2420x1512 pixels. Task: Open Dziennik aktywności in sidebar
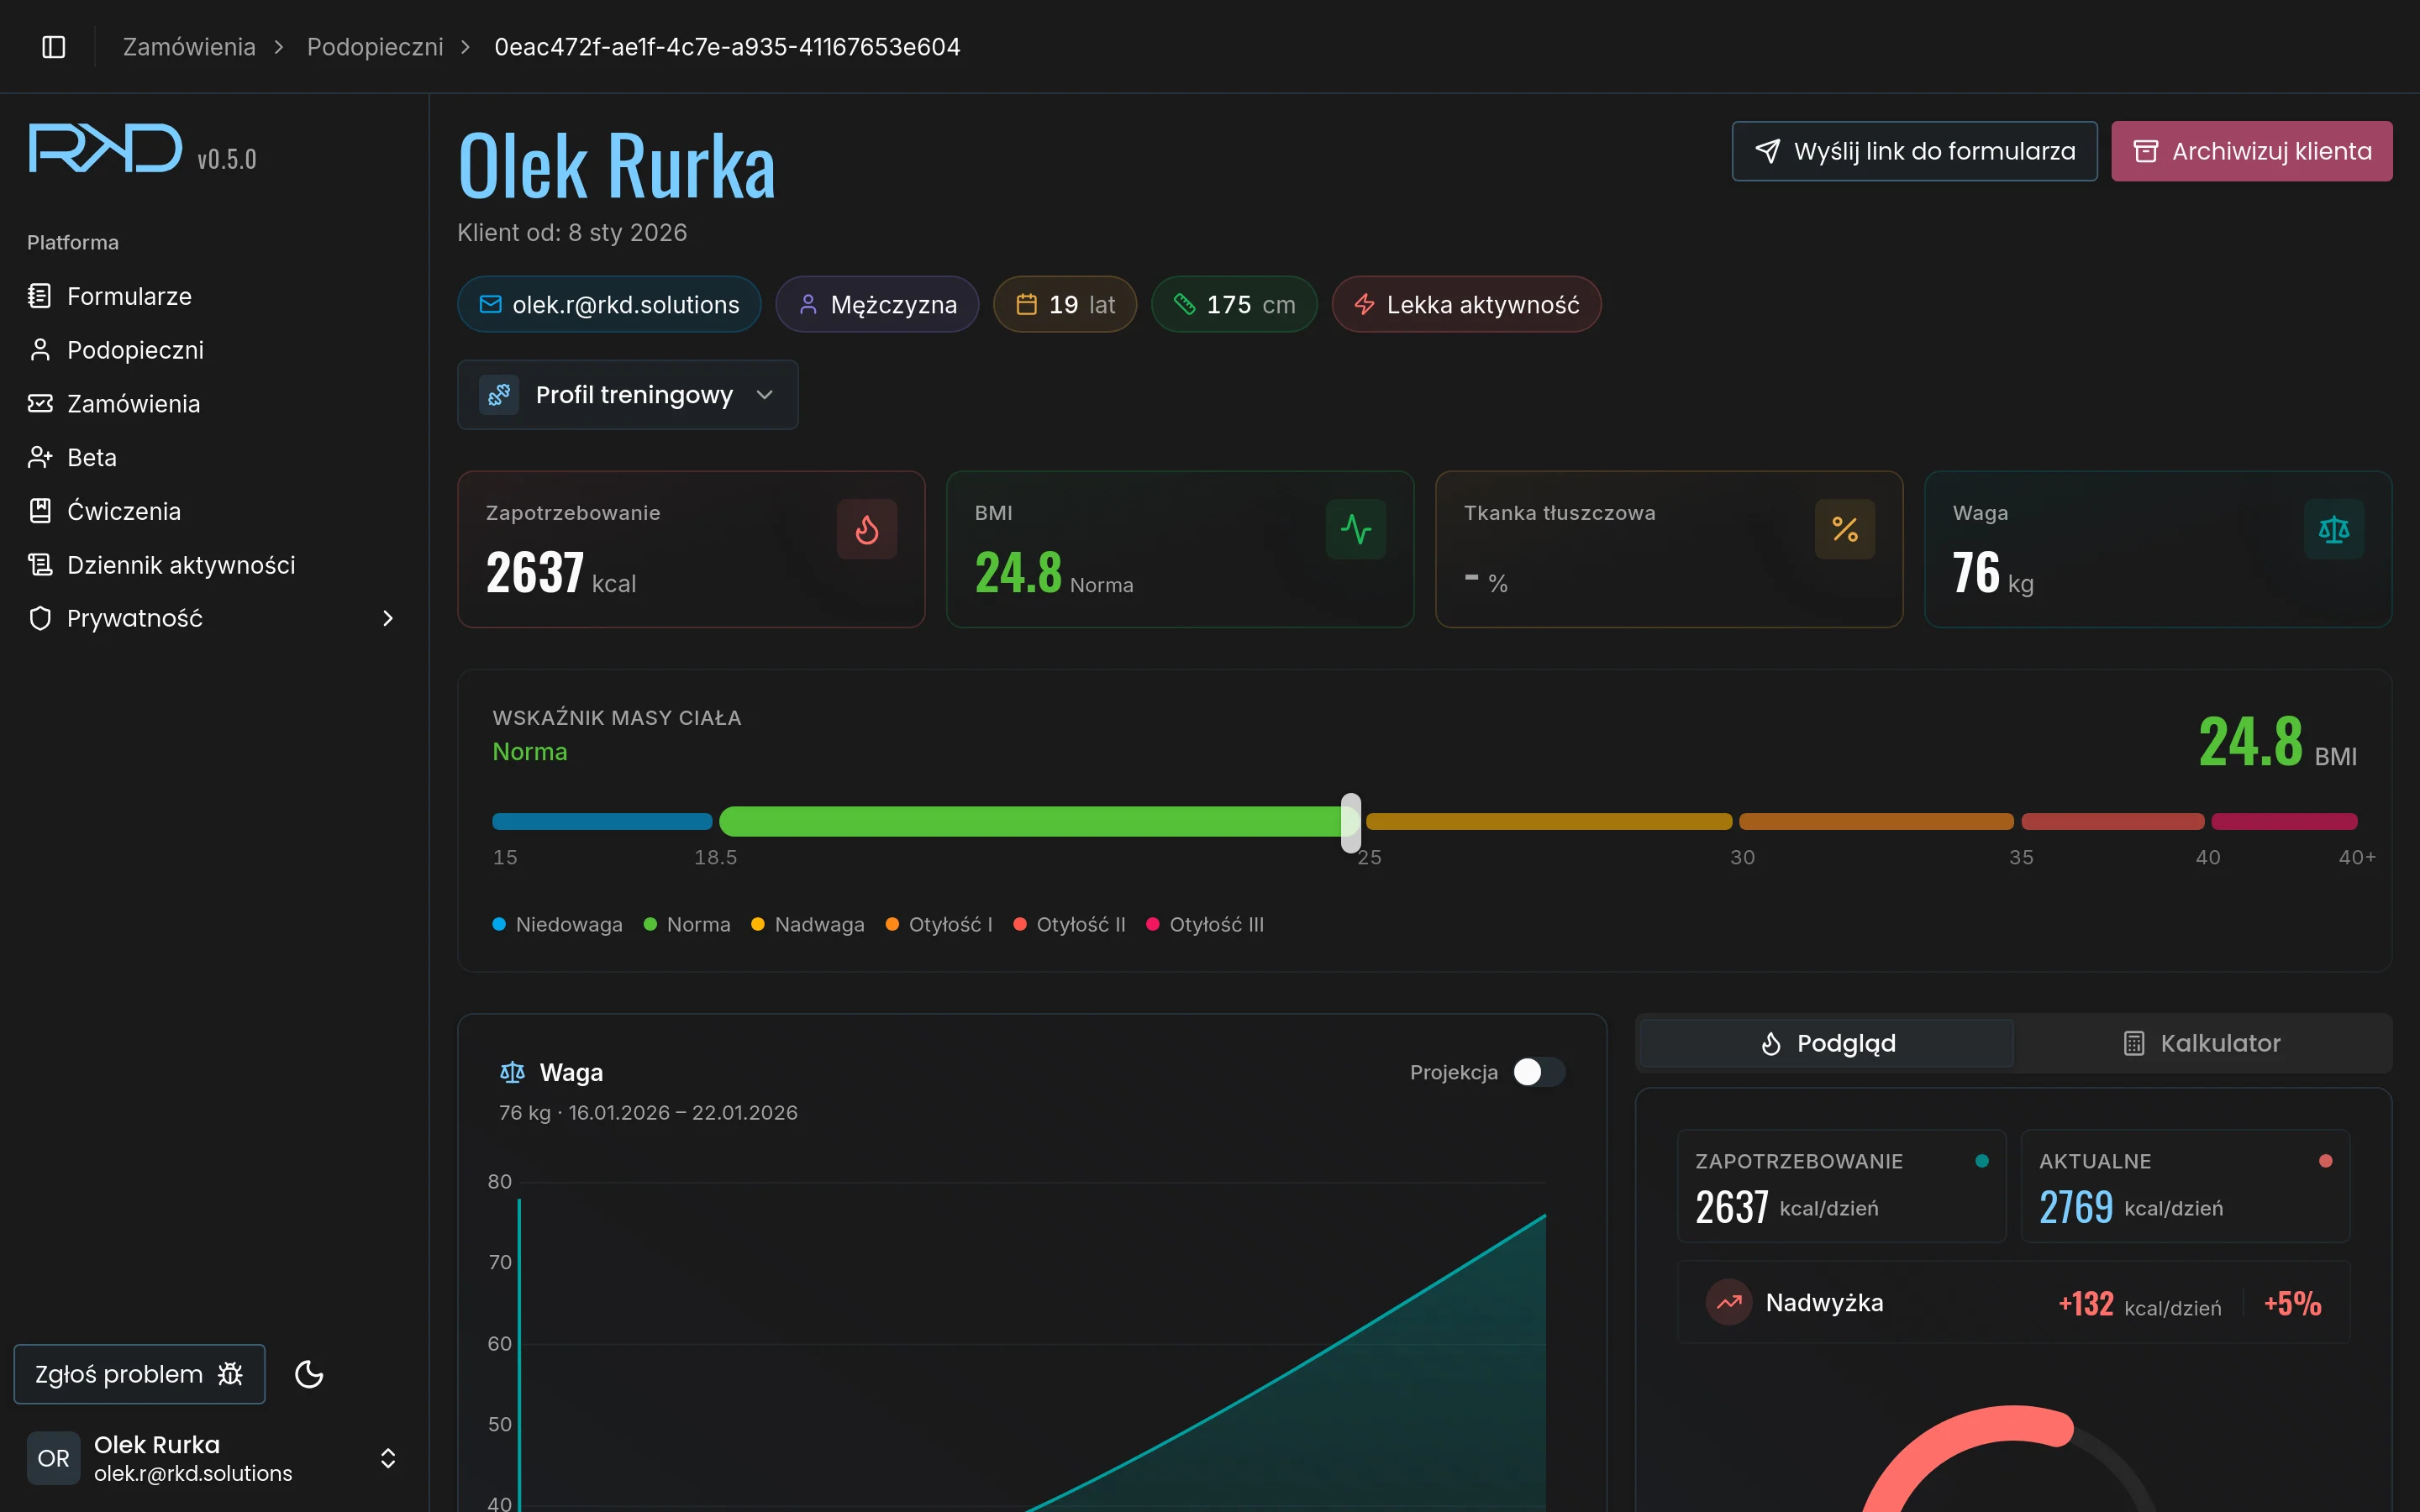coord(181,565)
